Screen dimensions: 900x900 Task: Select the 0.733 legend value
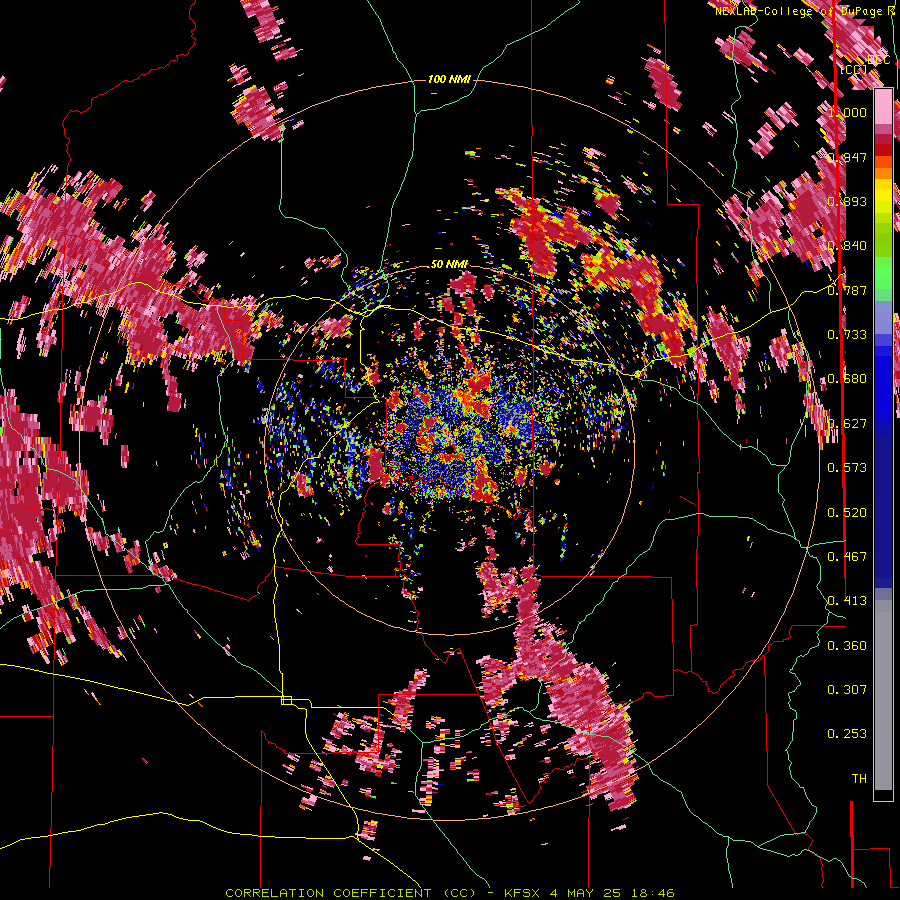click(x=847, y=335)
